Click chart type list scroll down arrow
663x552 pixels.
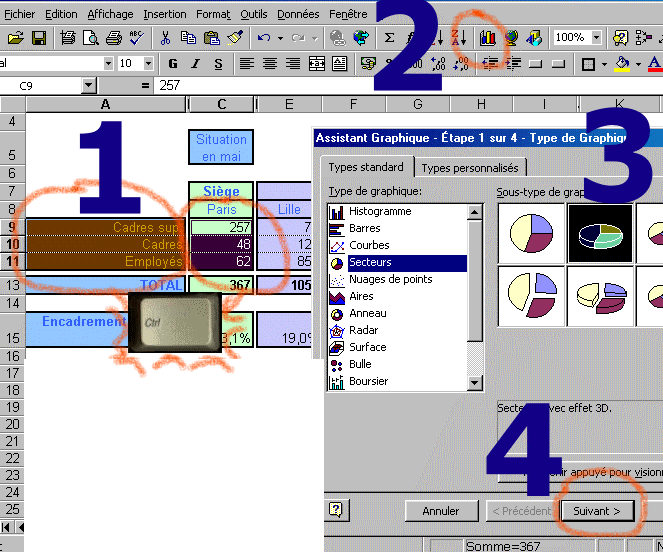coord(474,383)
